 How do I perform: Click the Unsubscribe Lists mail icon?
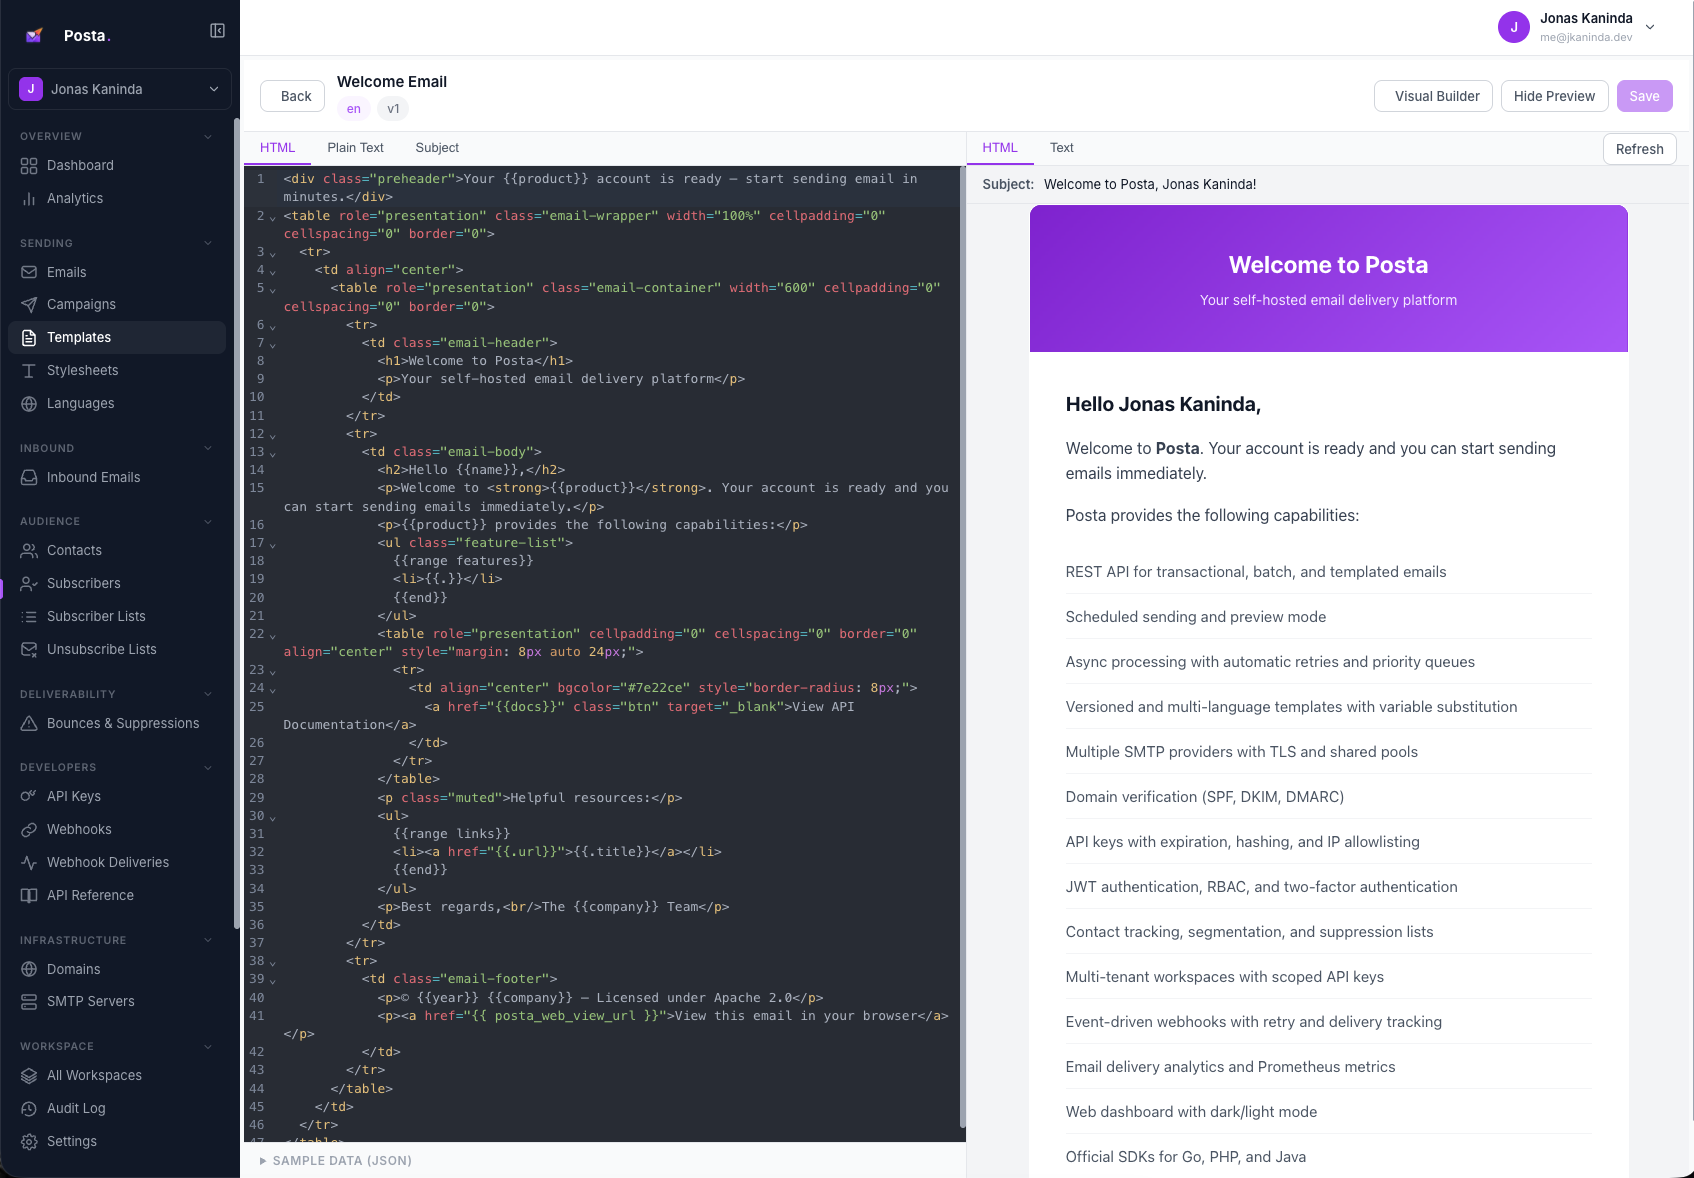click(x=29, y=650)
